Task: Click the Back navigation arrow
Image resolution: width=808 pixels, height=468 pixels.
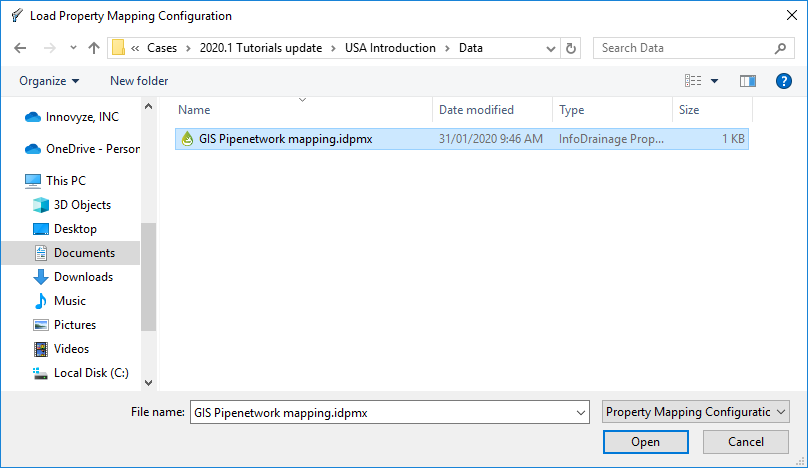Action: point(20,48)
